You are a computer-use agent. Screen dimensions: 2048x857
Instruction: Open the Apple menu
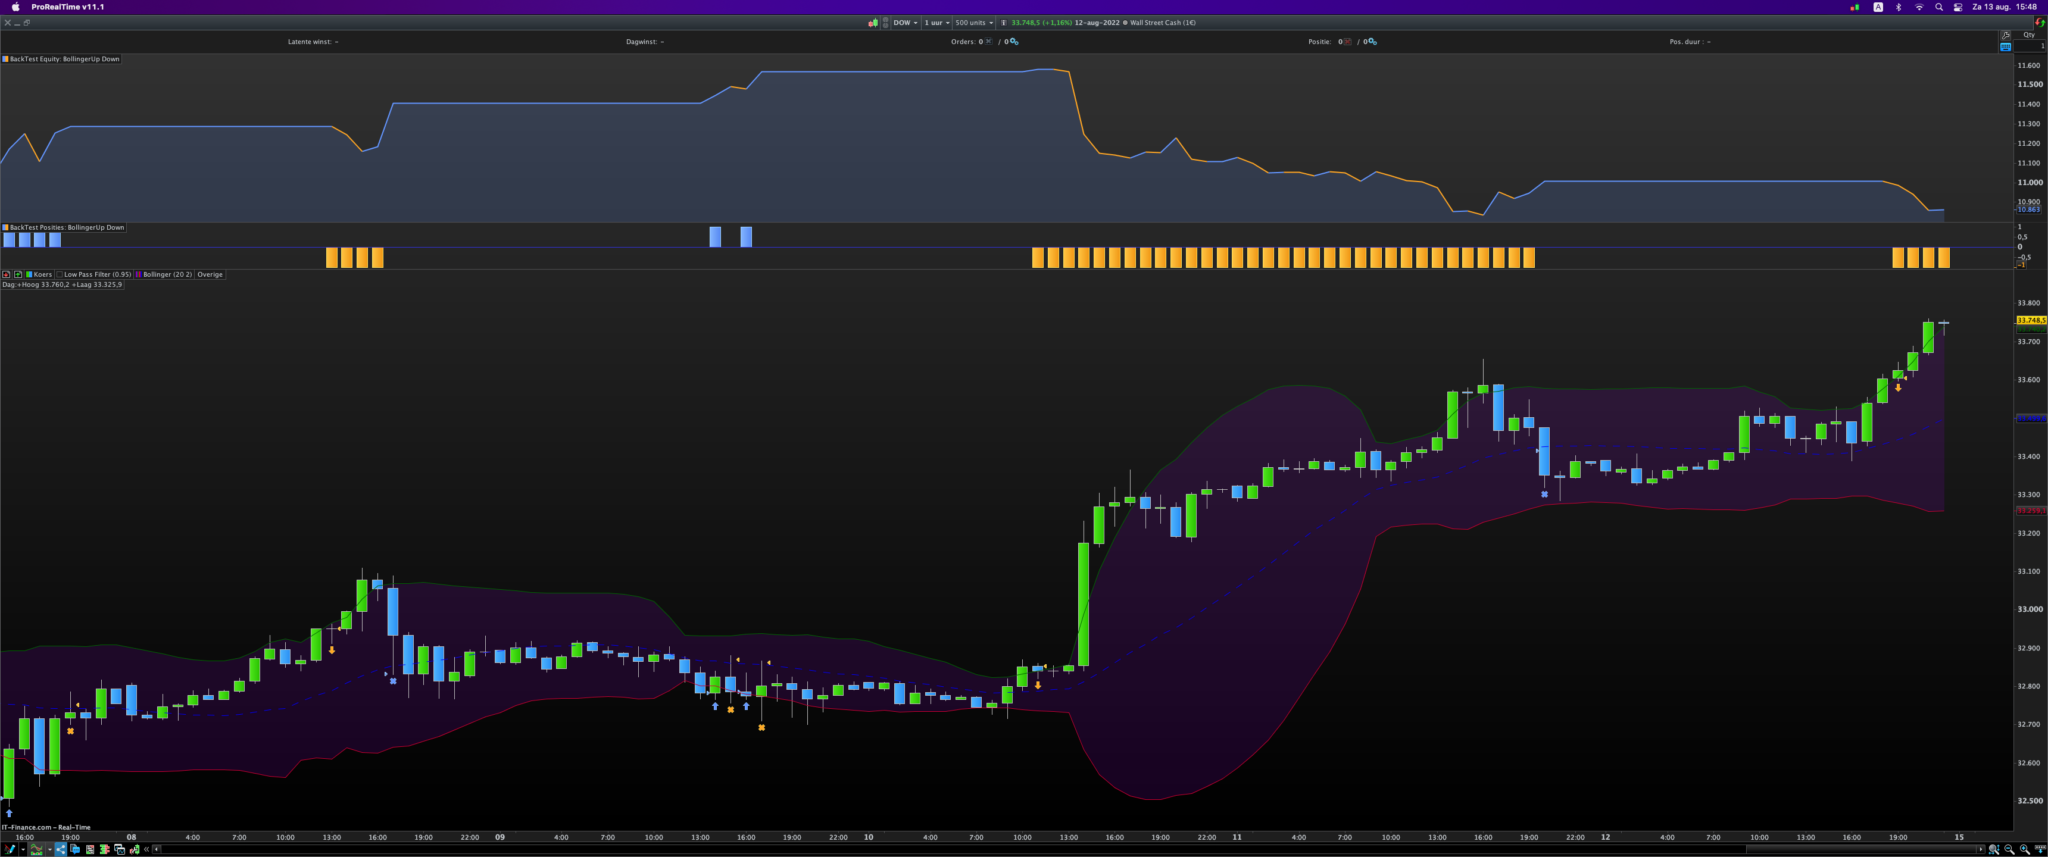tap(15, 7)
